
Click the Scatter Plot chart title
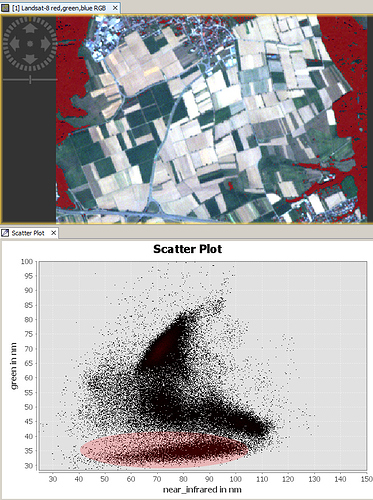tap(187, 249)
